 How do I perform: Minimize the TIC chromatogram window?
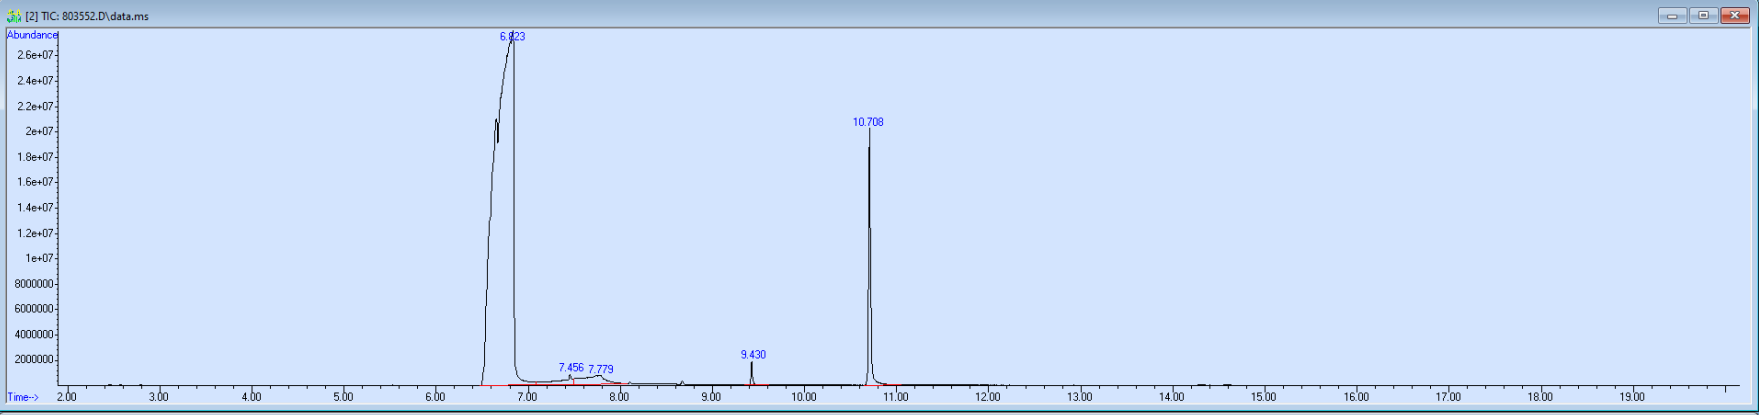pos(1671,16)
